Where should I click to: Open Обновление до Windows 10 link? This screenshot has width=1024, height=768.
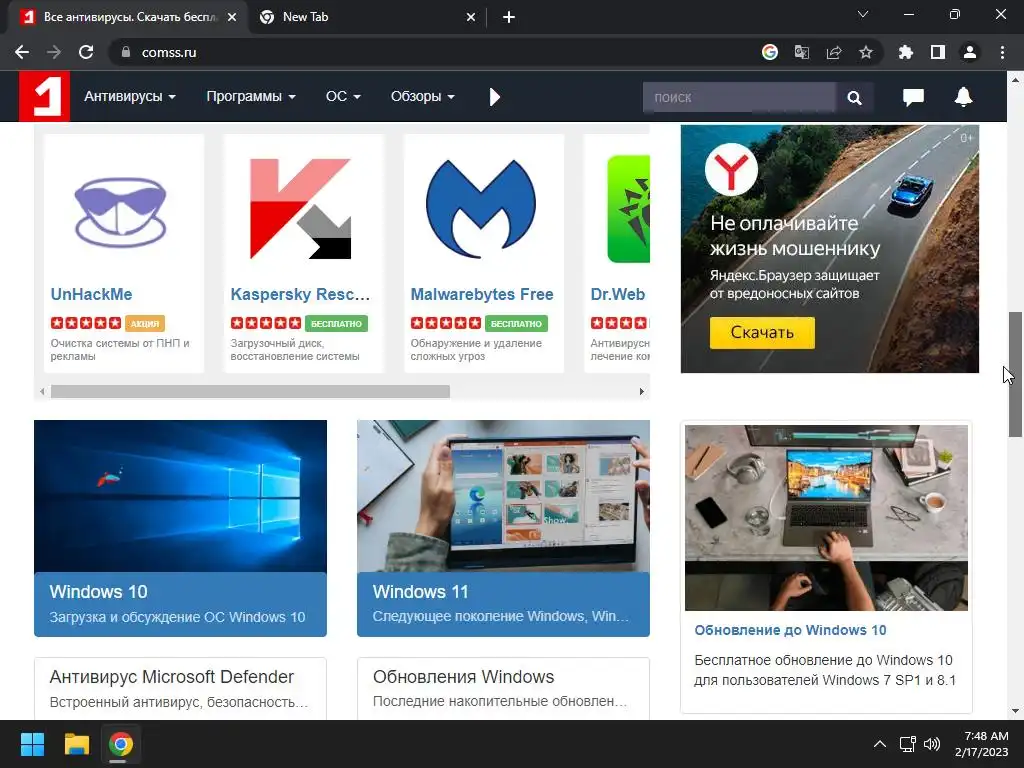tap(790, 630)
